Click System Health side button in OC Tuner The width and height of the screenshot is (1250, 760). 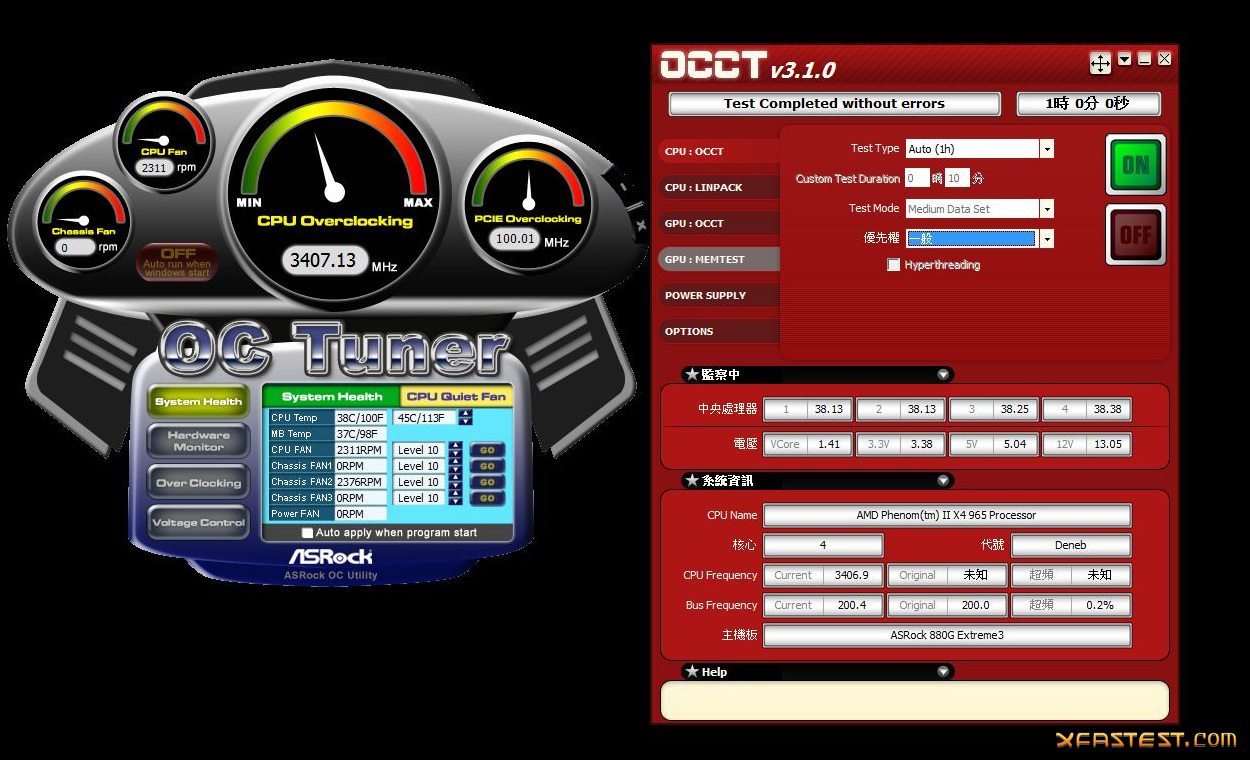tap(199, 401)
